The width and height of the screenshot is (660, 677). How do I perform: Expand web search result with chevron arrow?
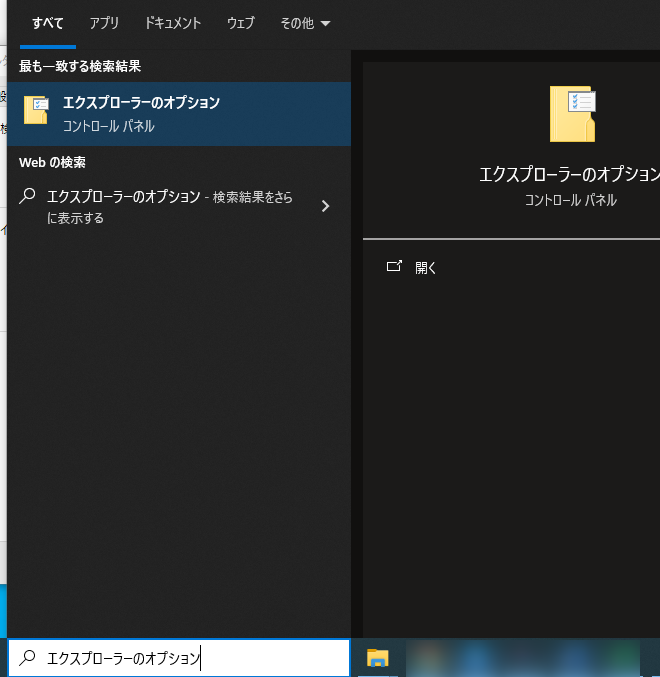tap(325, 206)
